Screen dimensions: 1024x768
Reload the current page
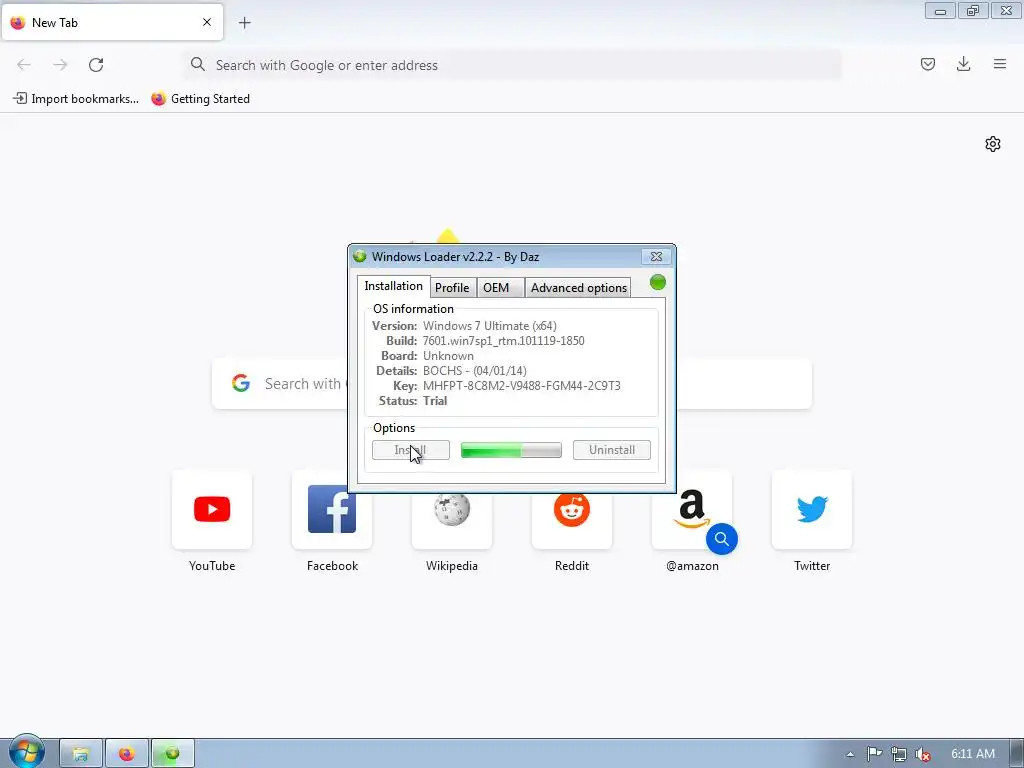point(96,65)
